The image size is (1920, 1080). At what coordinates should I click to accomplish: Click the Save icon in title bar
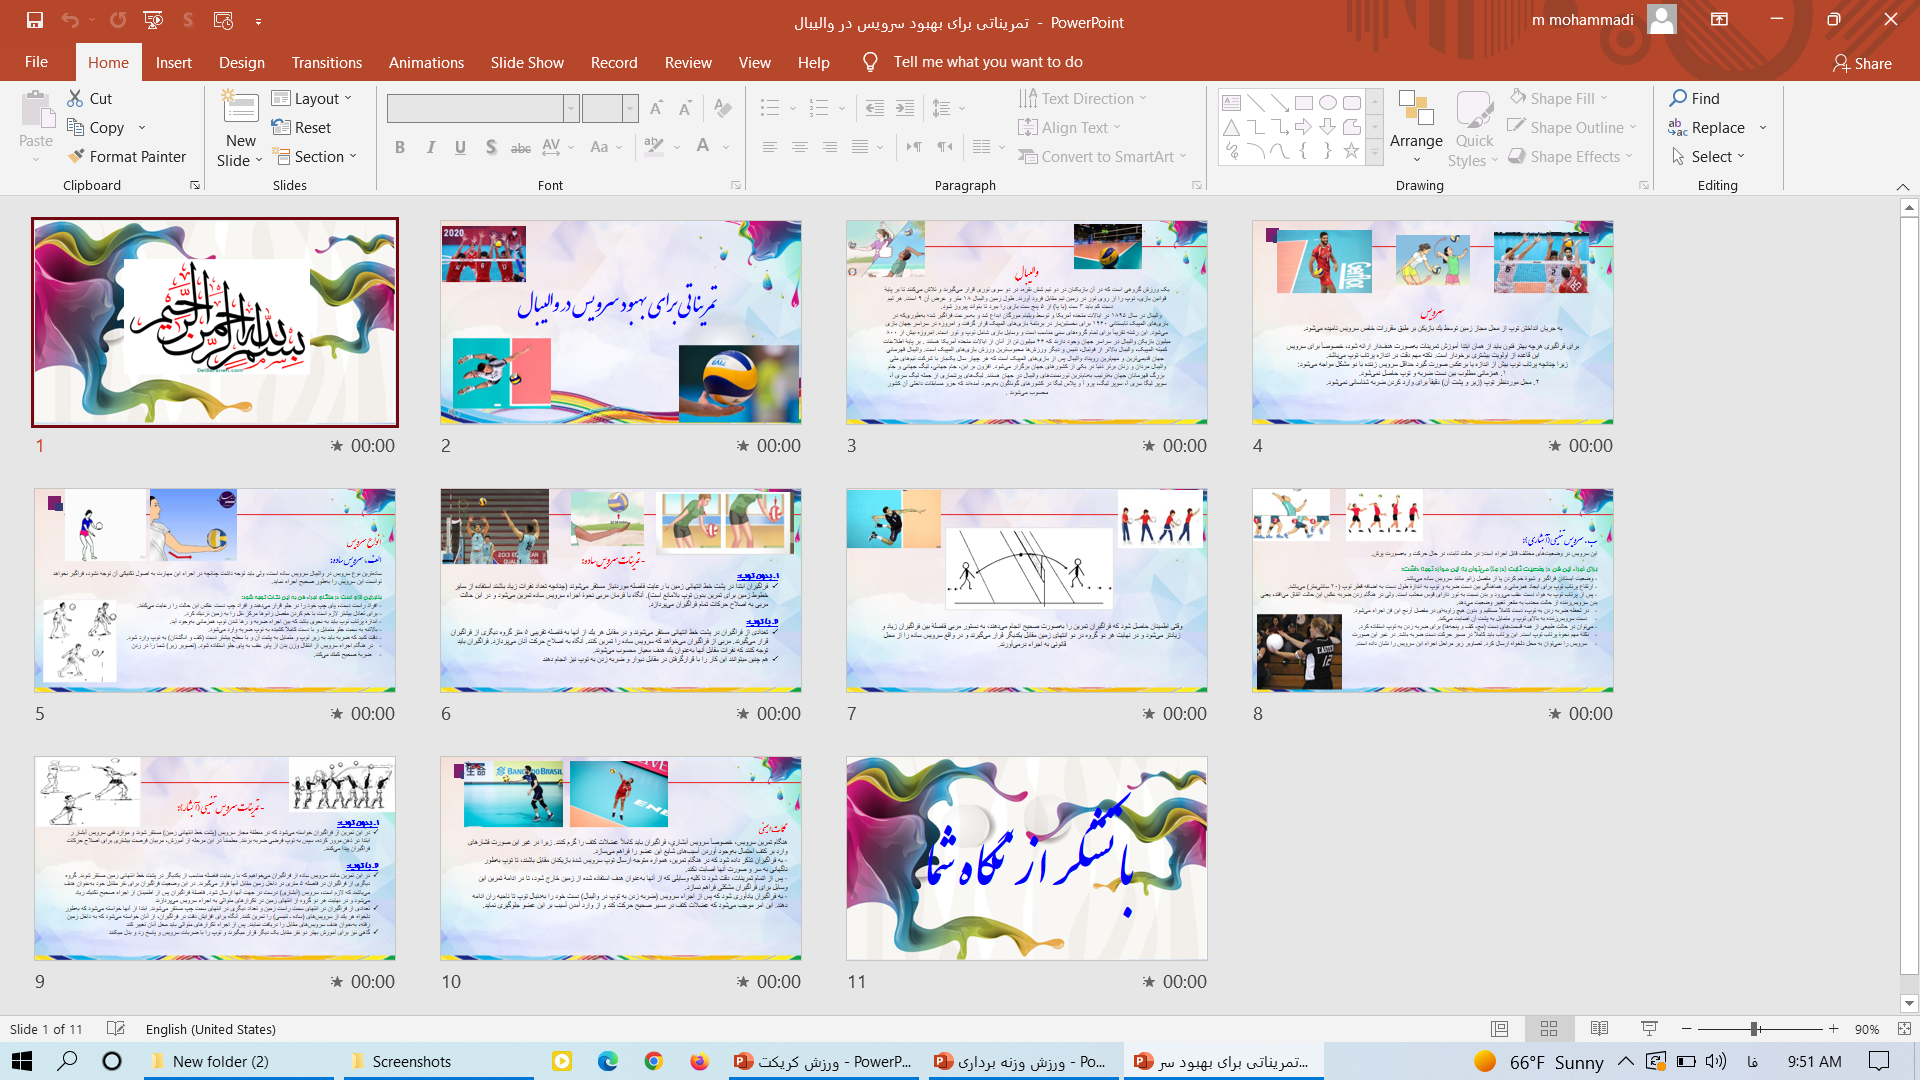pyautogui.click(x=34, y=20)
